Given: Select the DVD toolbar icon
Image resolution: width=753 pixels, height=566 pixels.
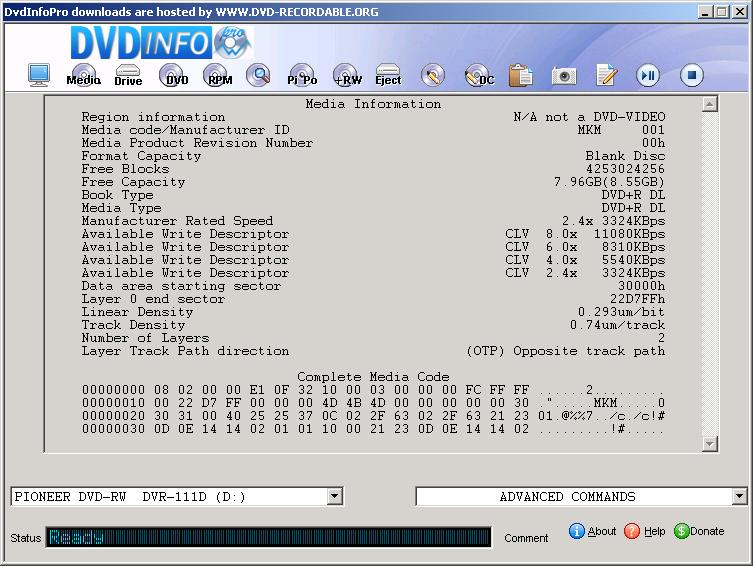Looking at the screenshot, I should coord(174,75).
